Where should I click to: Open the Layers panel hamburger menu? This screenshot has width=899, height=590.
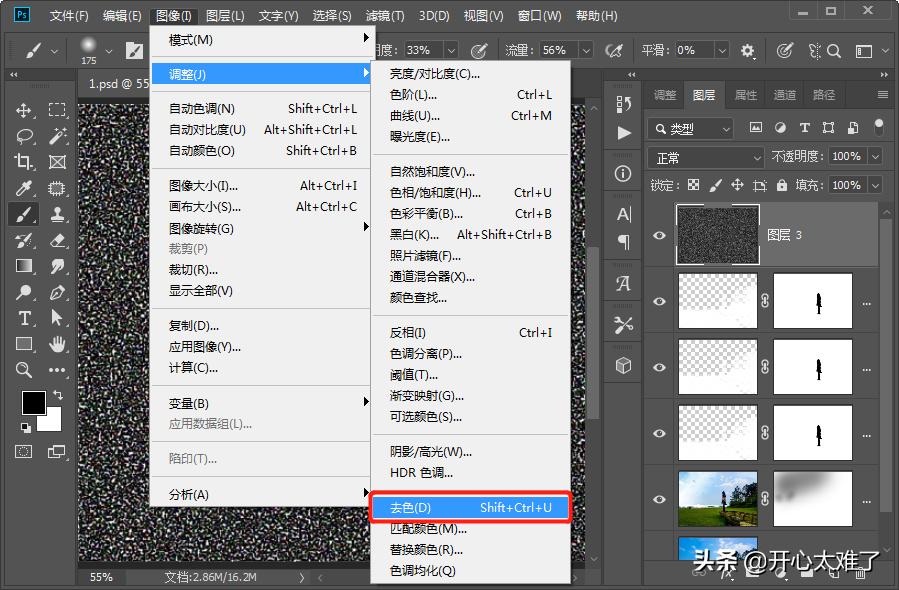pos(883,95)
